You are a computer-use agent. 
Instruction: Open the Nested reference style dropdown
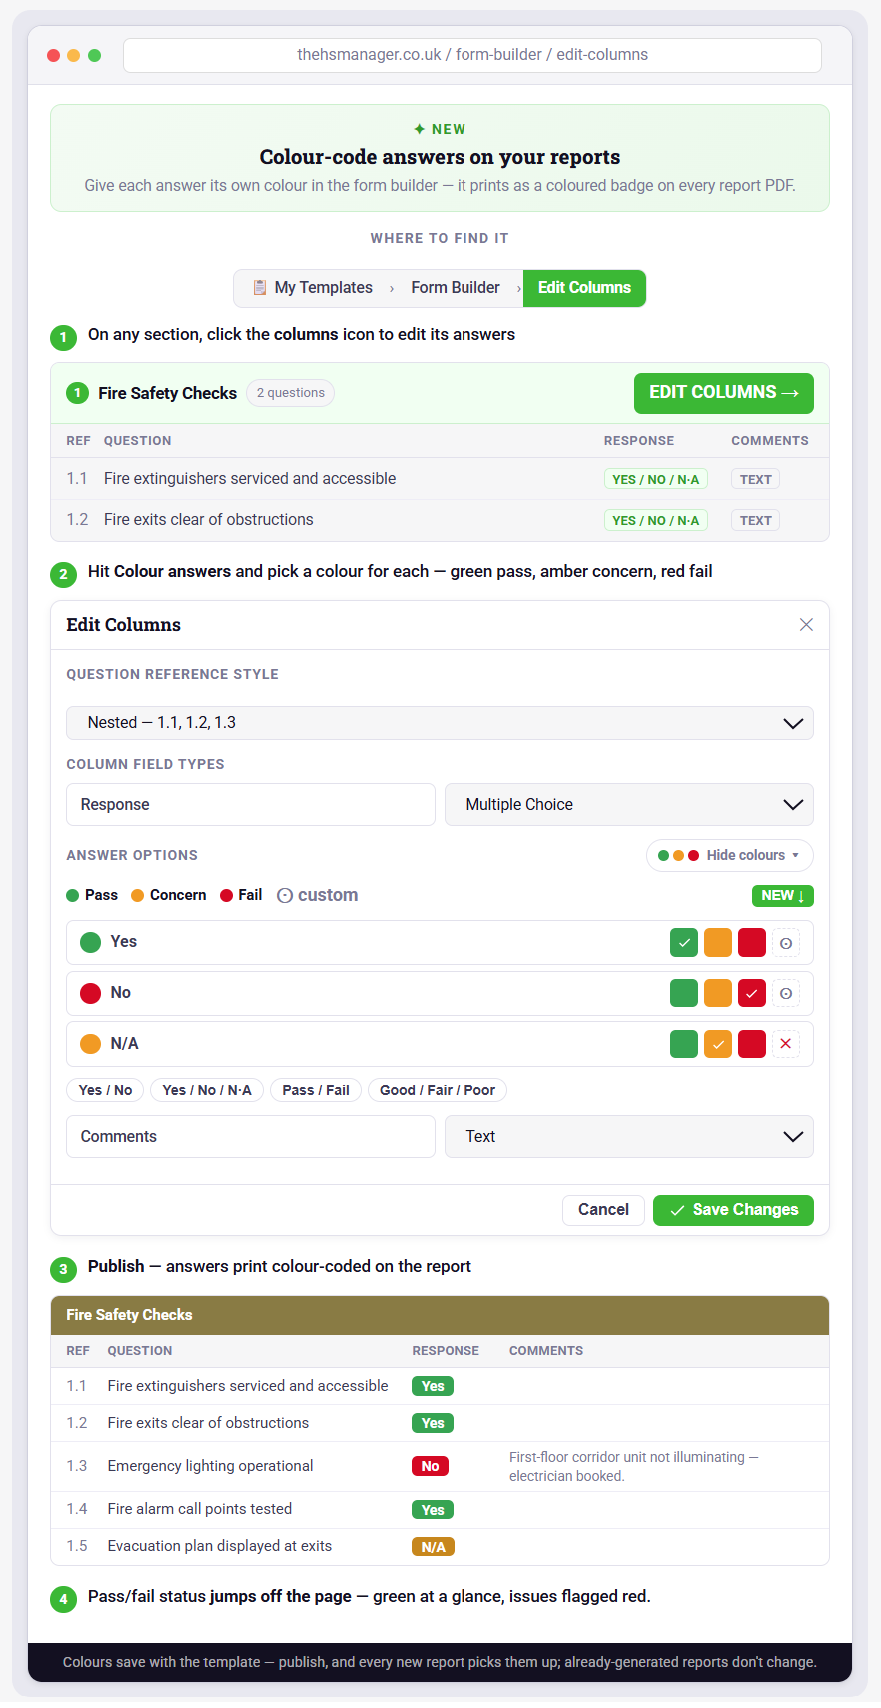(x=440, y=723)
